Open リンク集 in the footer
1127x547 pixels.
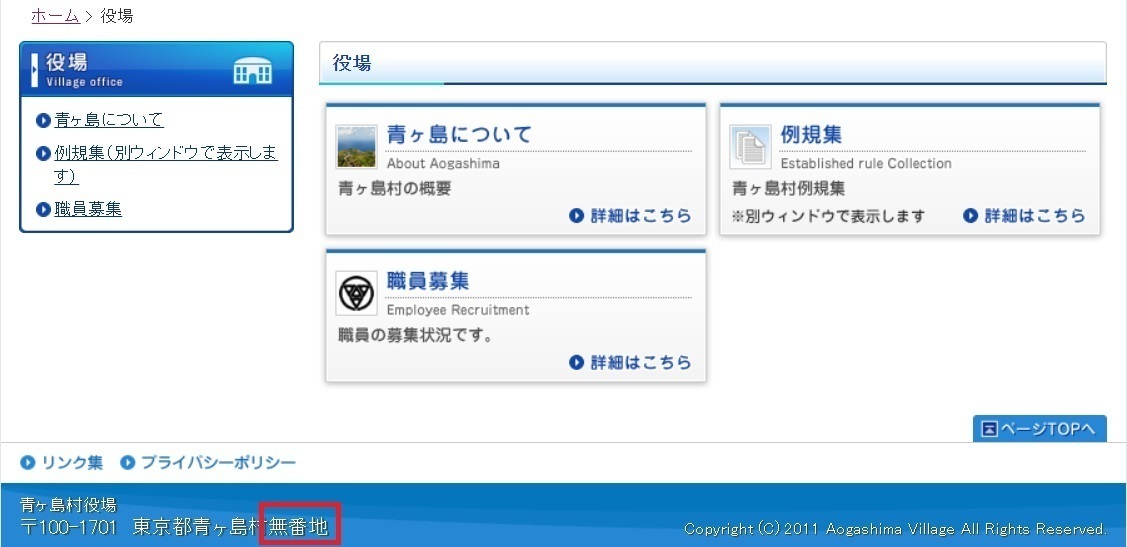click(x=72, y=462)
